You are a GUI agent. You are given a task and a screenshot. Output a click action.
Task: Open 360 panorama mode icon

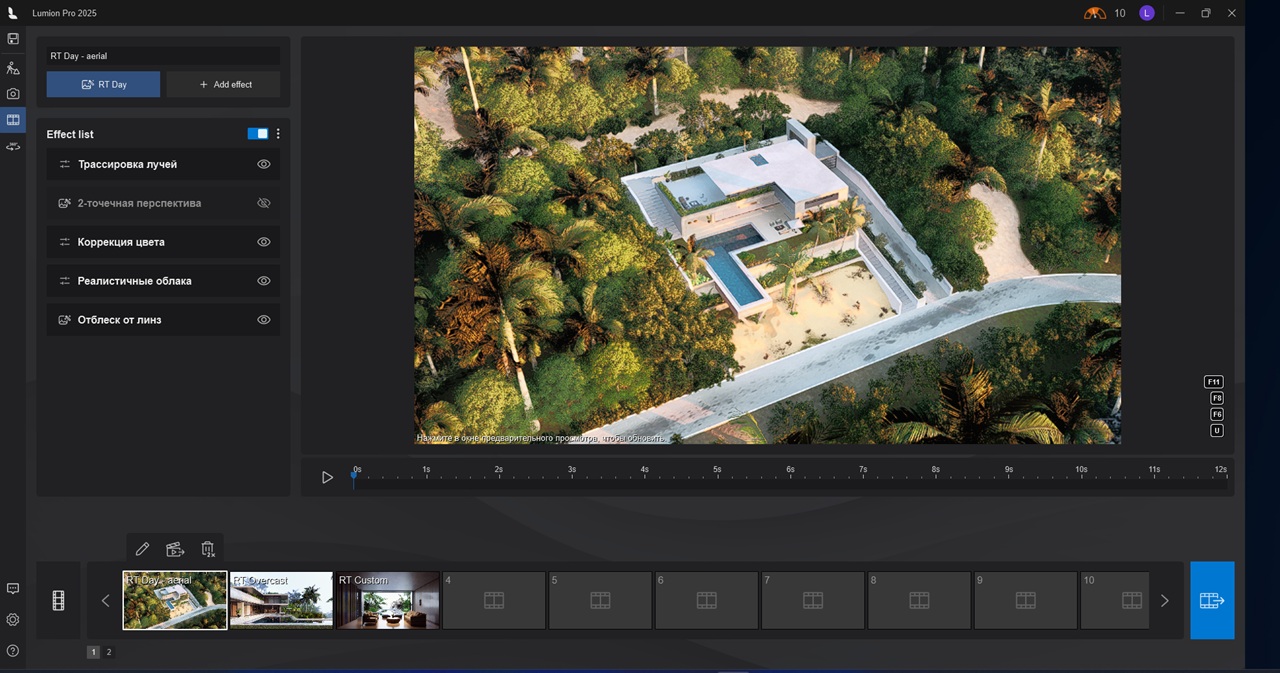[13, 147]
